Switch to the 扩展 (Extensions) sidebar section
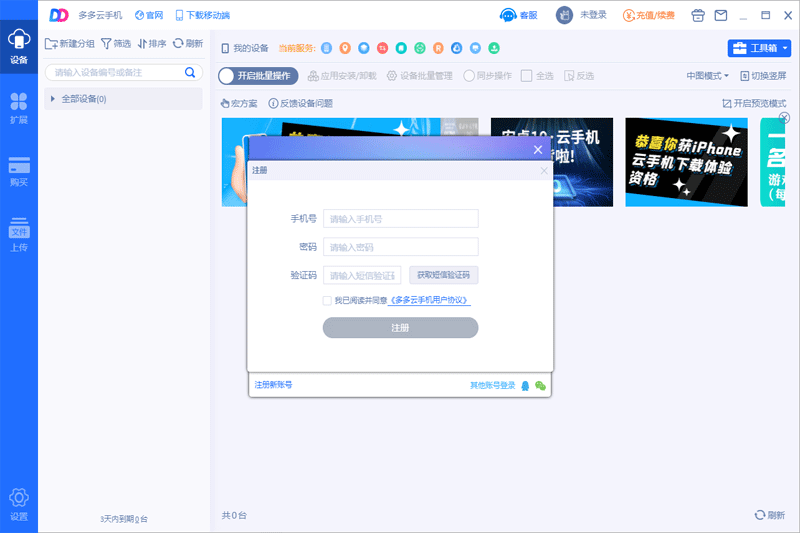The image size is (800, 533). coord(19,107)
